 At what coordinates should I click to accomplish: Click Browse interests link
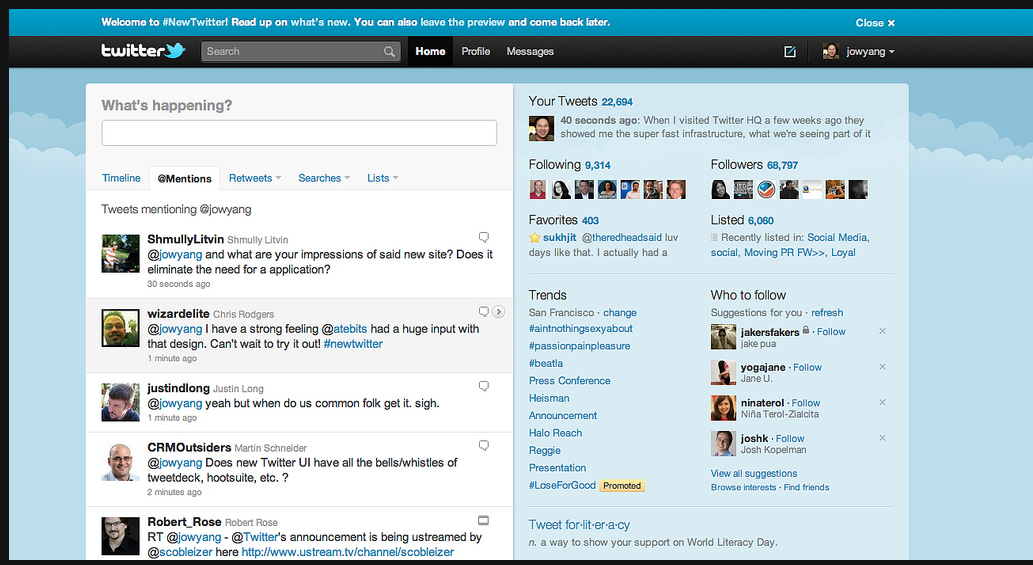coord(743,487)
